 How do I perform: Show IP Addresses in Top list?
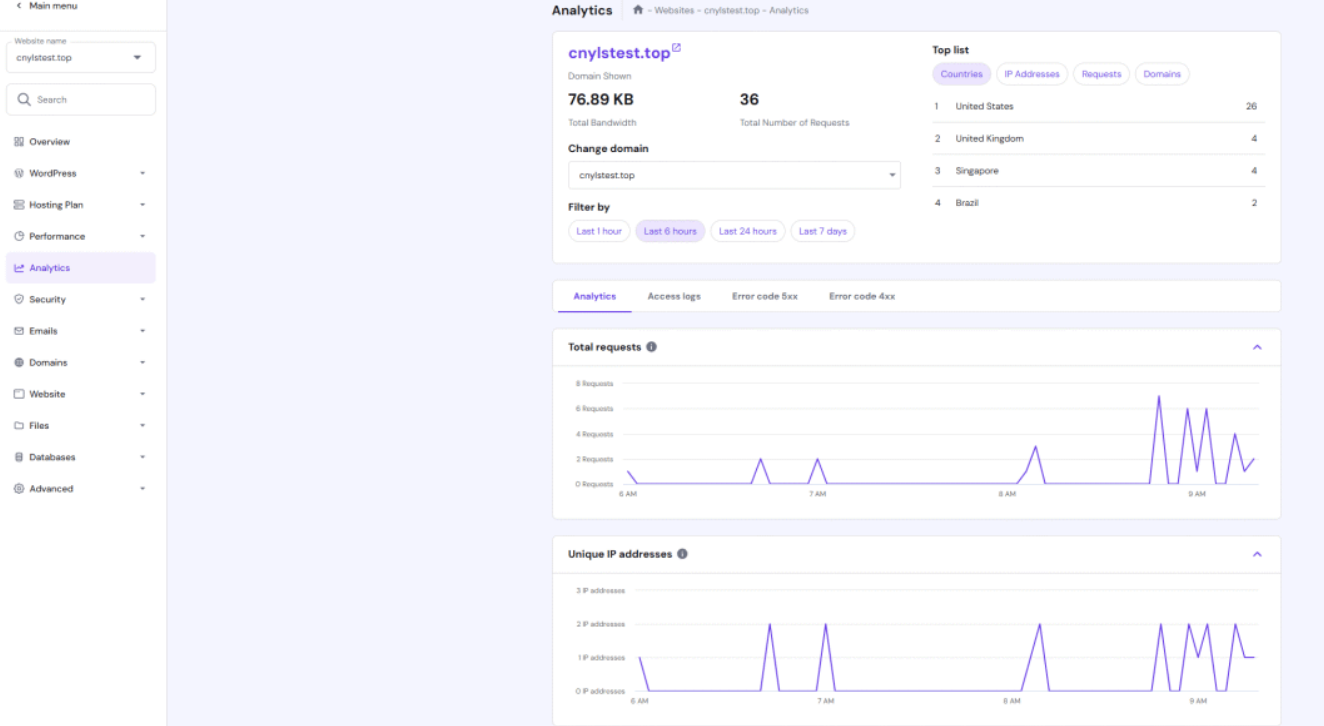coord(1032,74)
